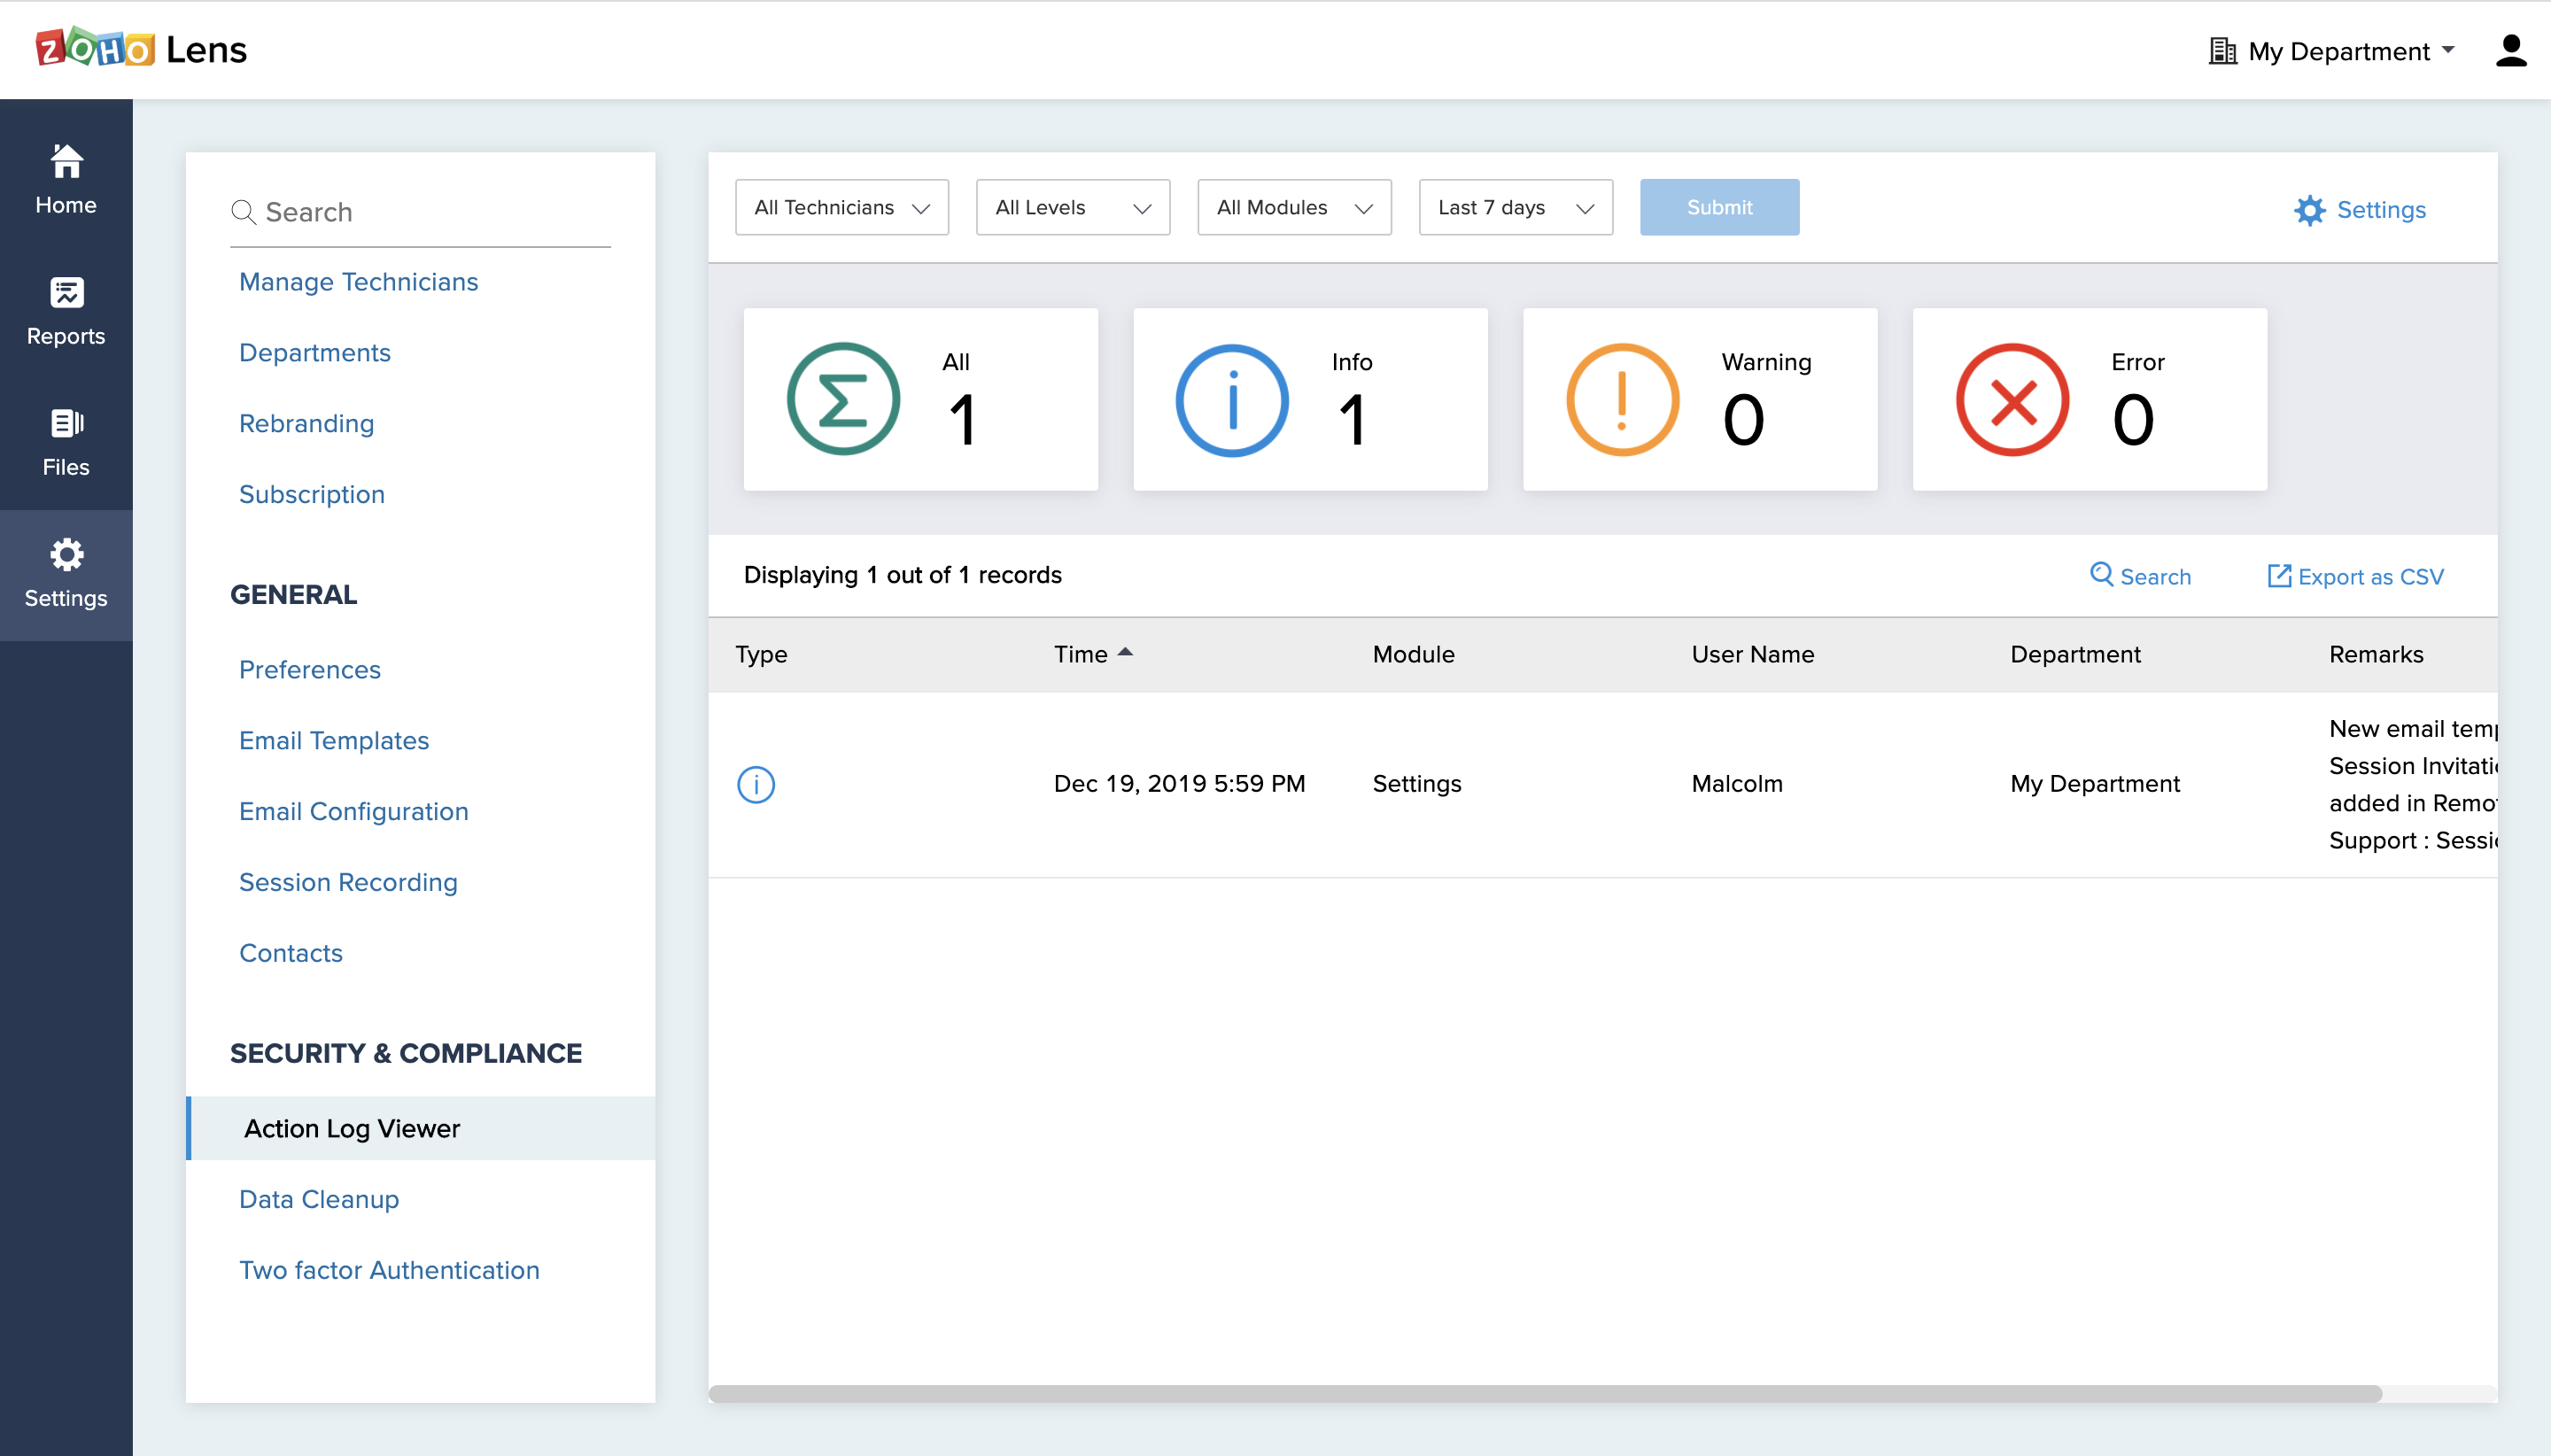This screenshot has width=2551, height=1456.
Task: Open the All Levels dropdown
Action: pyautogui.click(x=1072, y=208)
